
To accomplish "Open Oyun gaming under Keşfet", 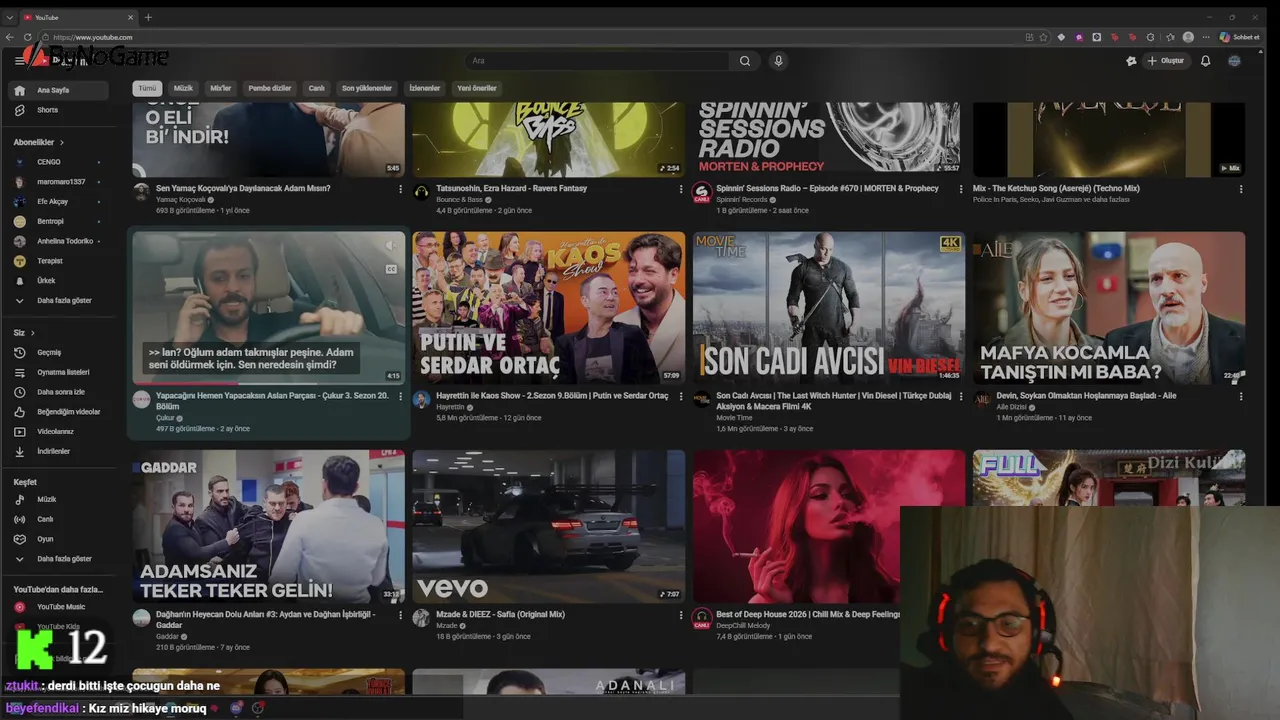I will 59,539.
